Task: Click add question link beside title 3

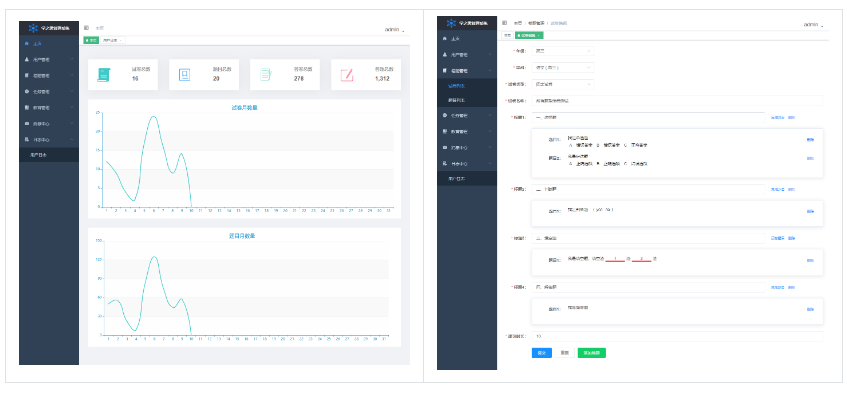Action: point(777,238)
